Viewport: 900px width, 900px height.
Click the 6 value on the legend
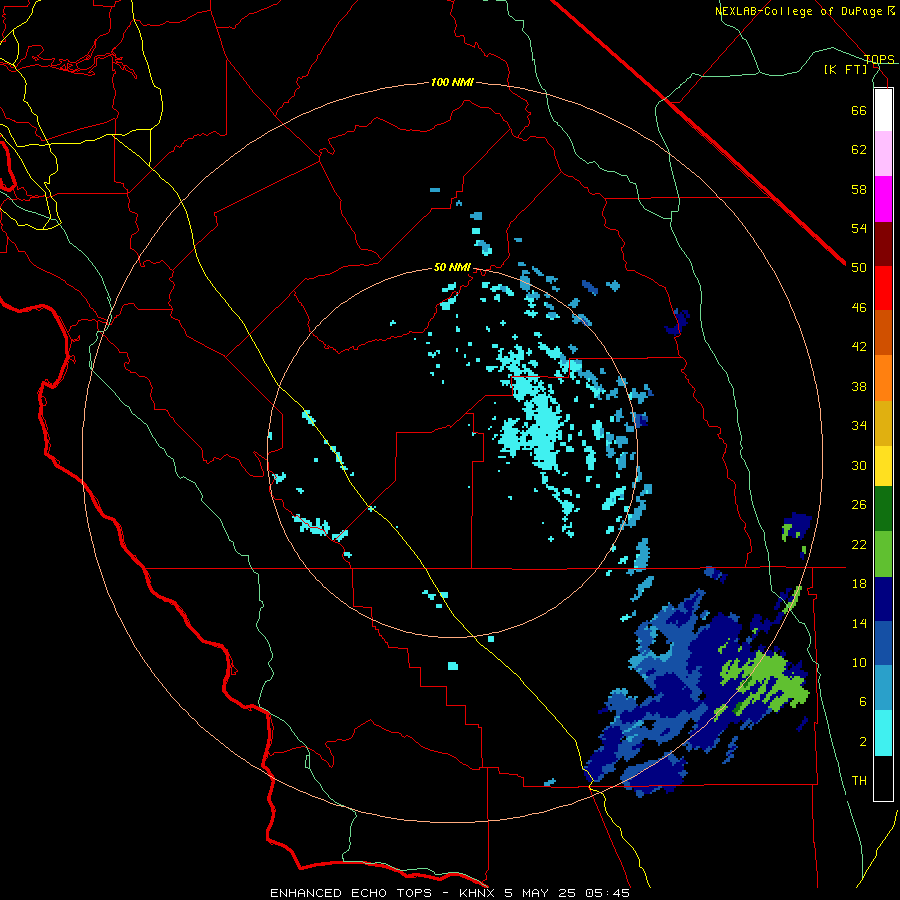point(863,702)
